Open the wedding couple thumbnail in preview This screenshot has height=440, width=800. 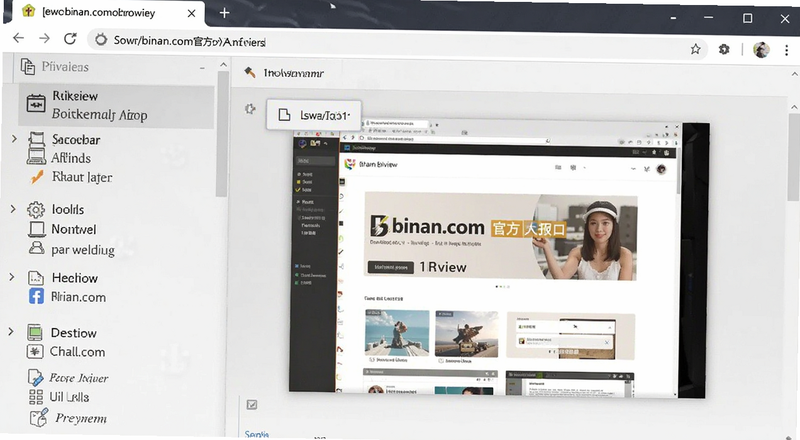(397, 333)
